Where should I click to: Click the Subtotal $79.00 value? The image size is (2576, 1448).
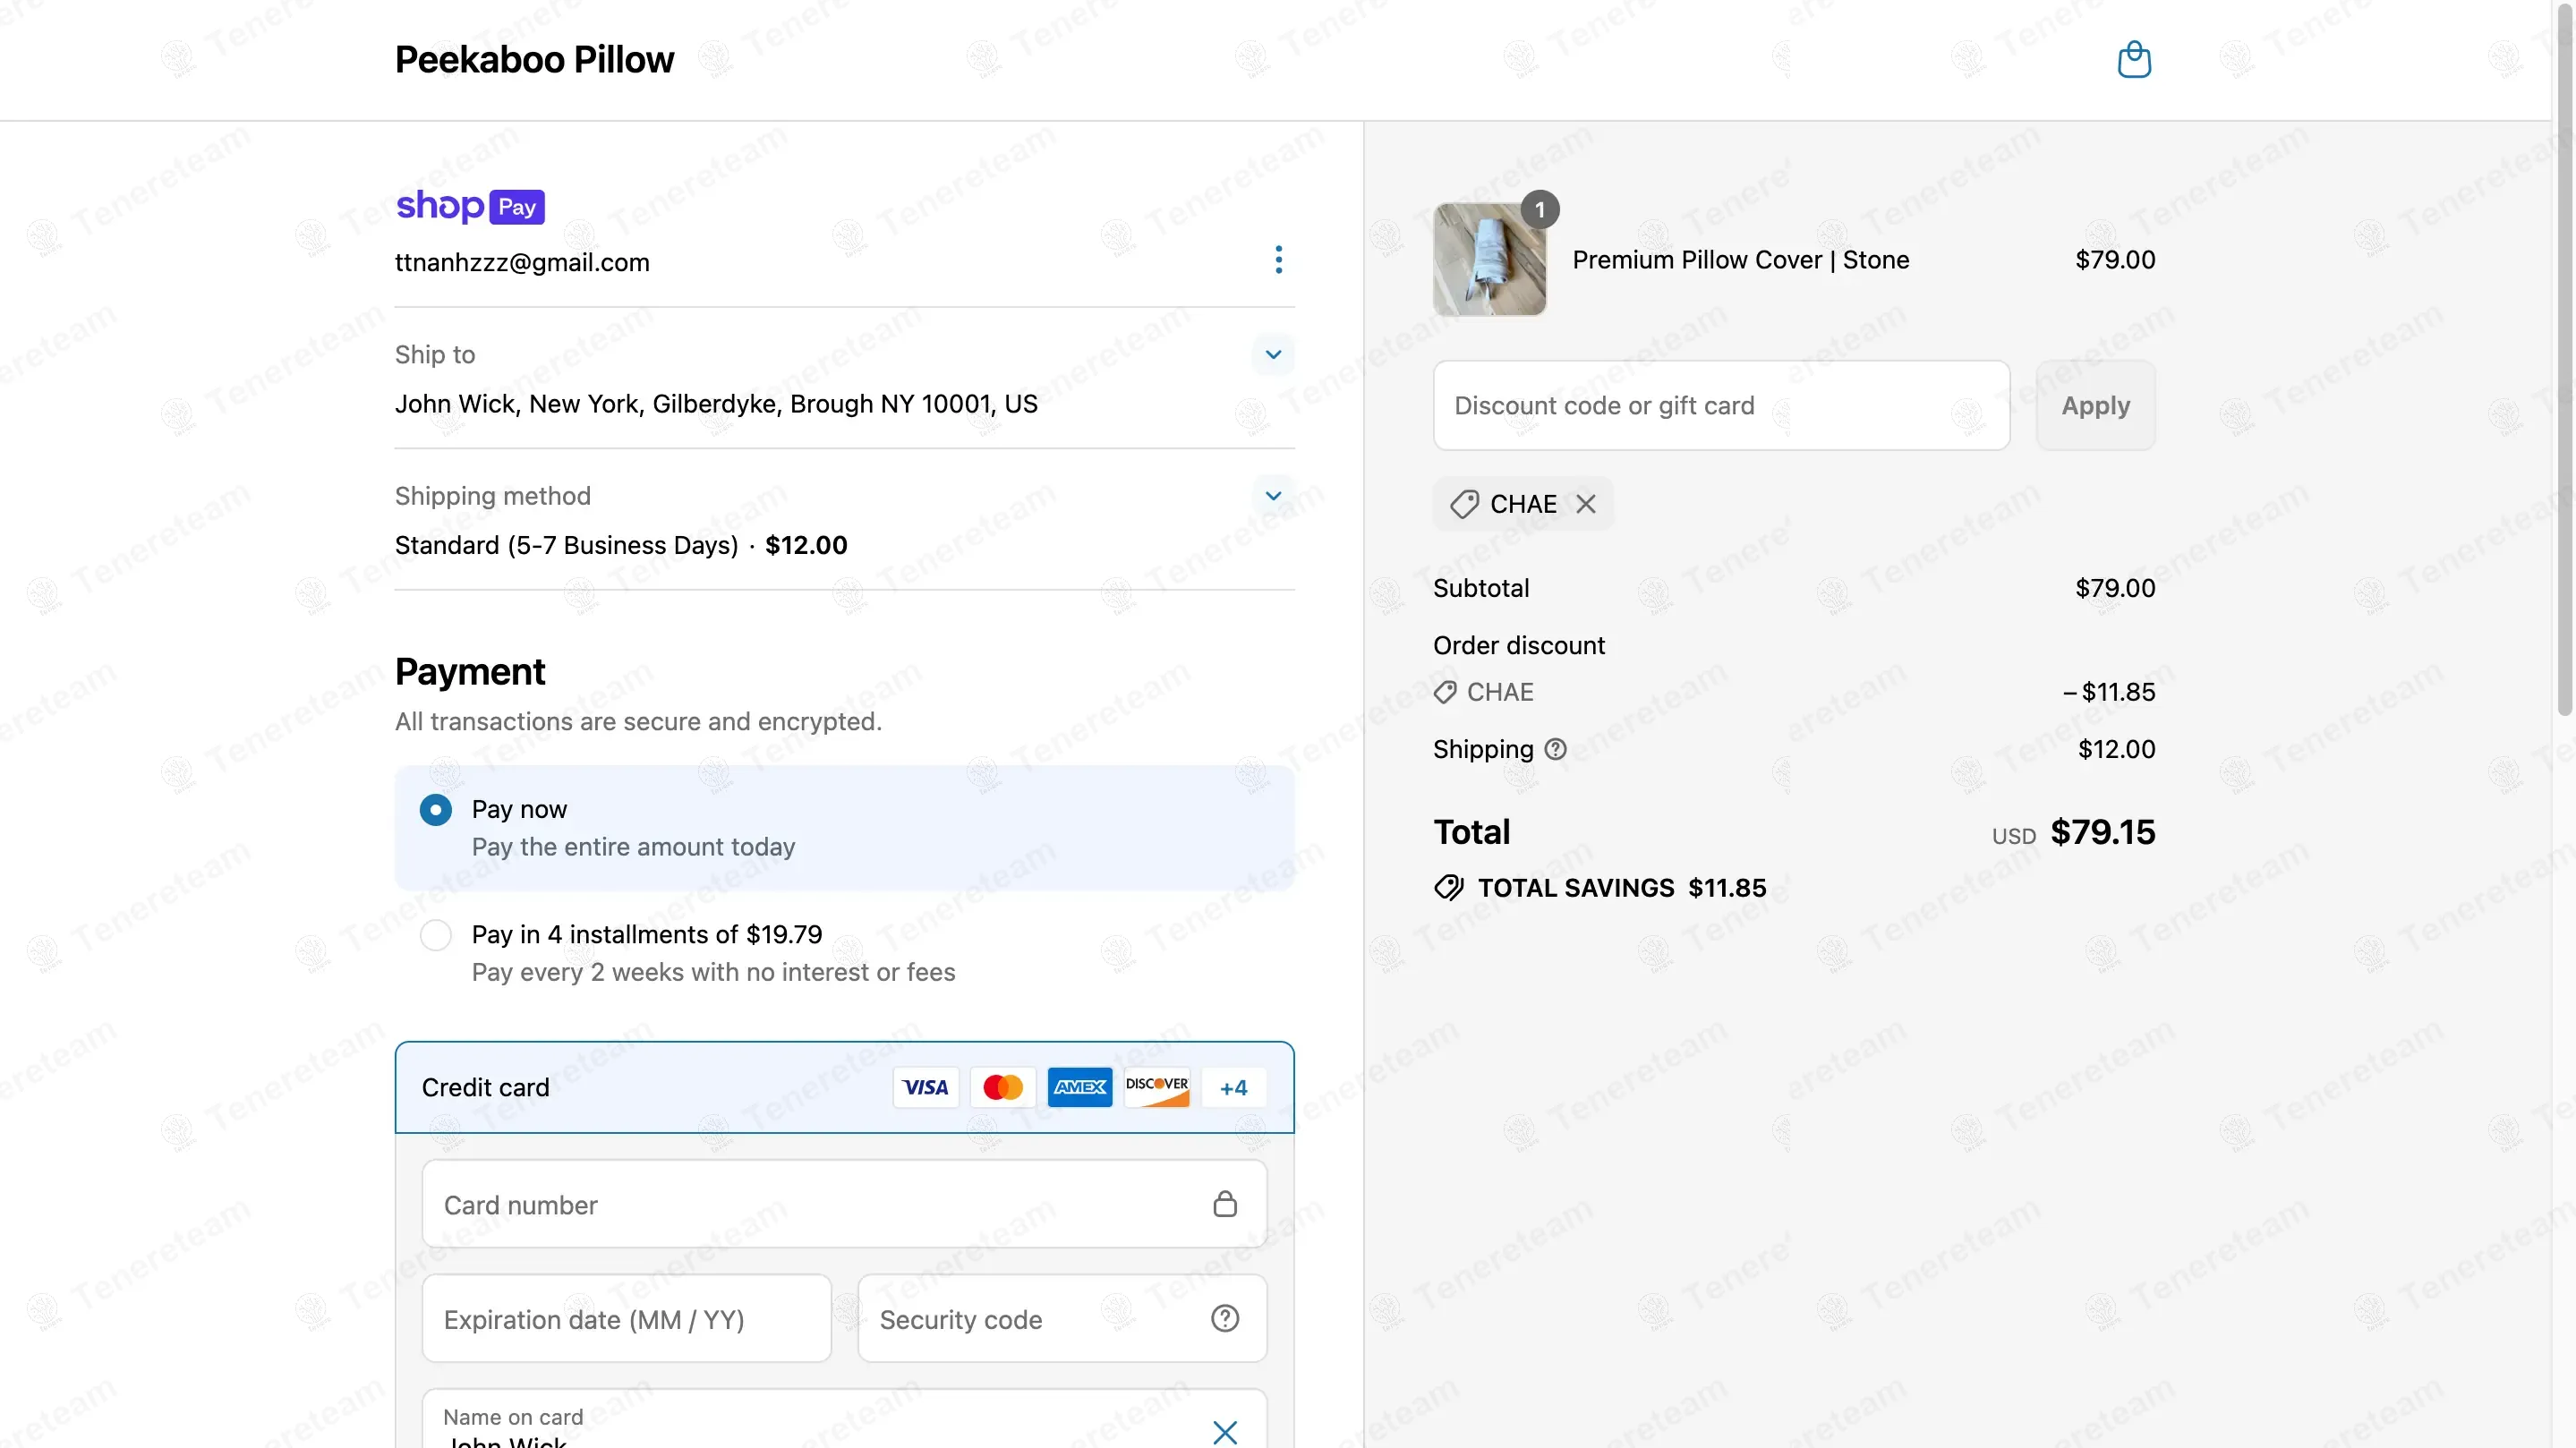click(x=2115, y=588)
